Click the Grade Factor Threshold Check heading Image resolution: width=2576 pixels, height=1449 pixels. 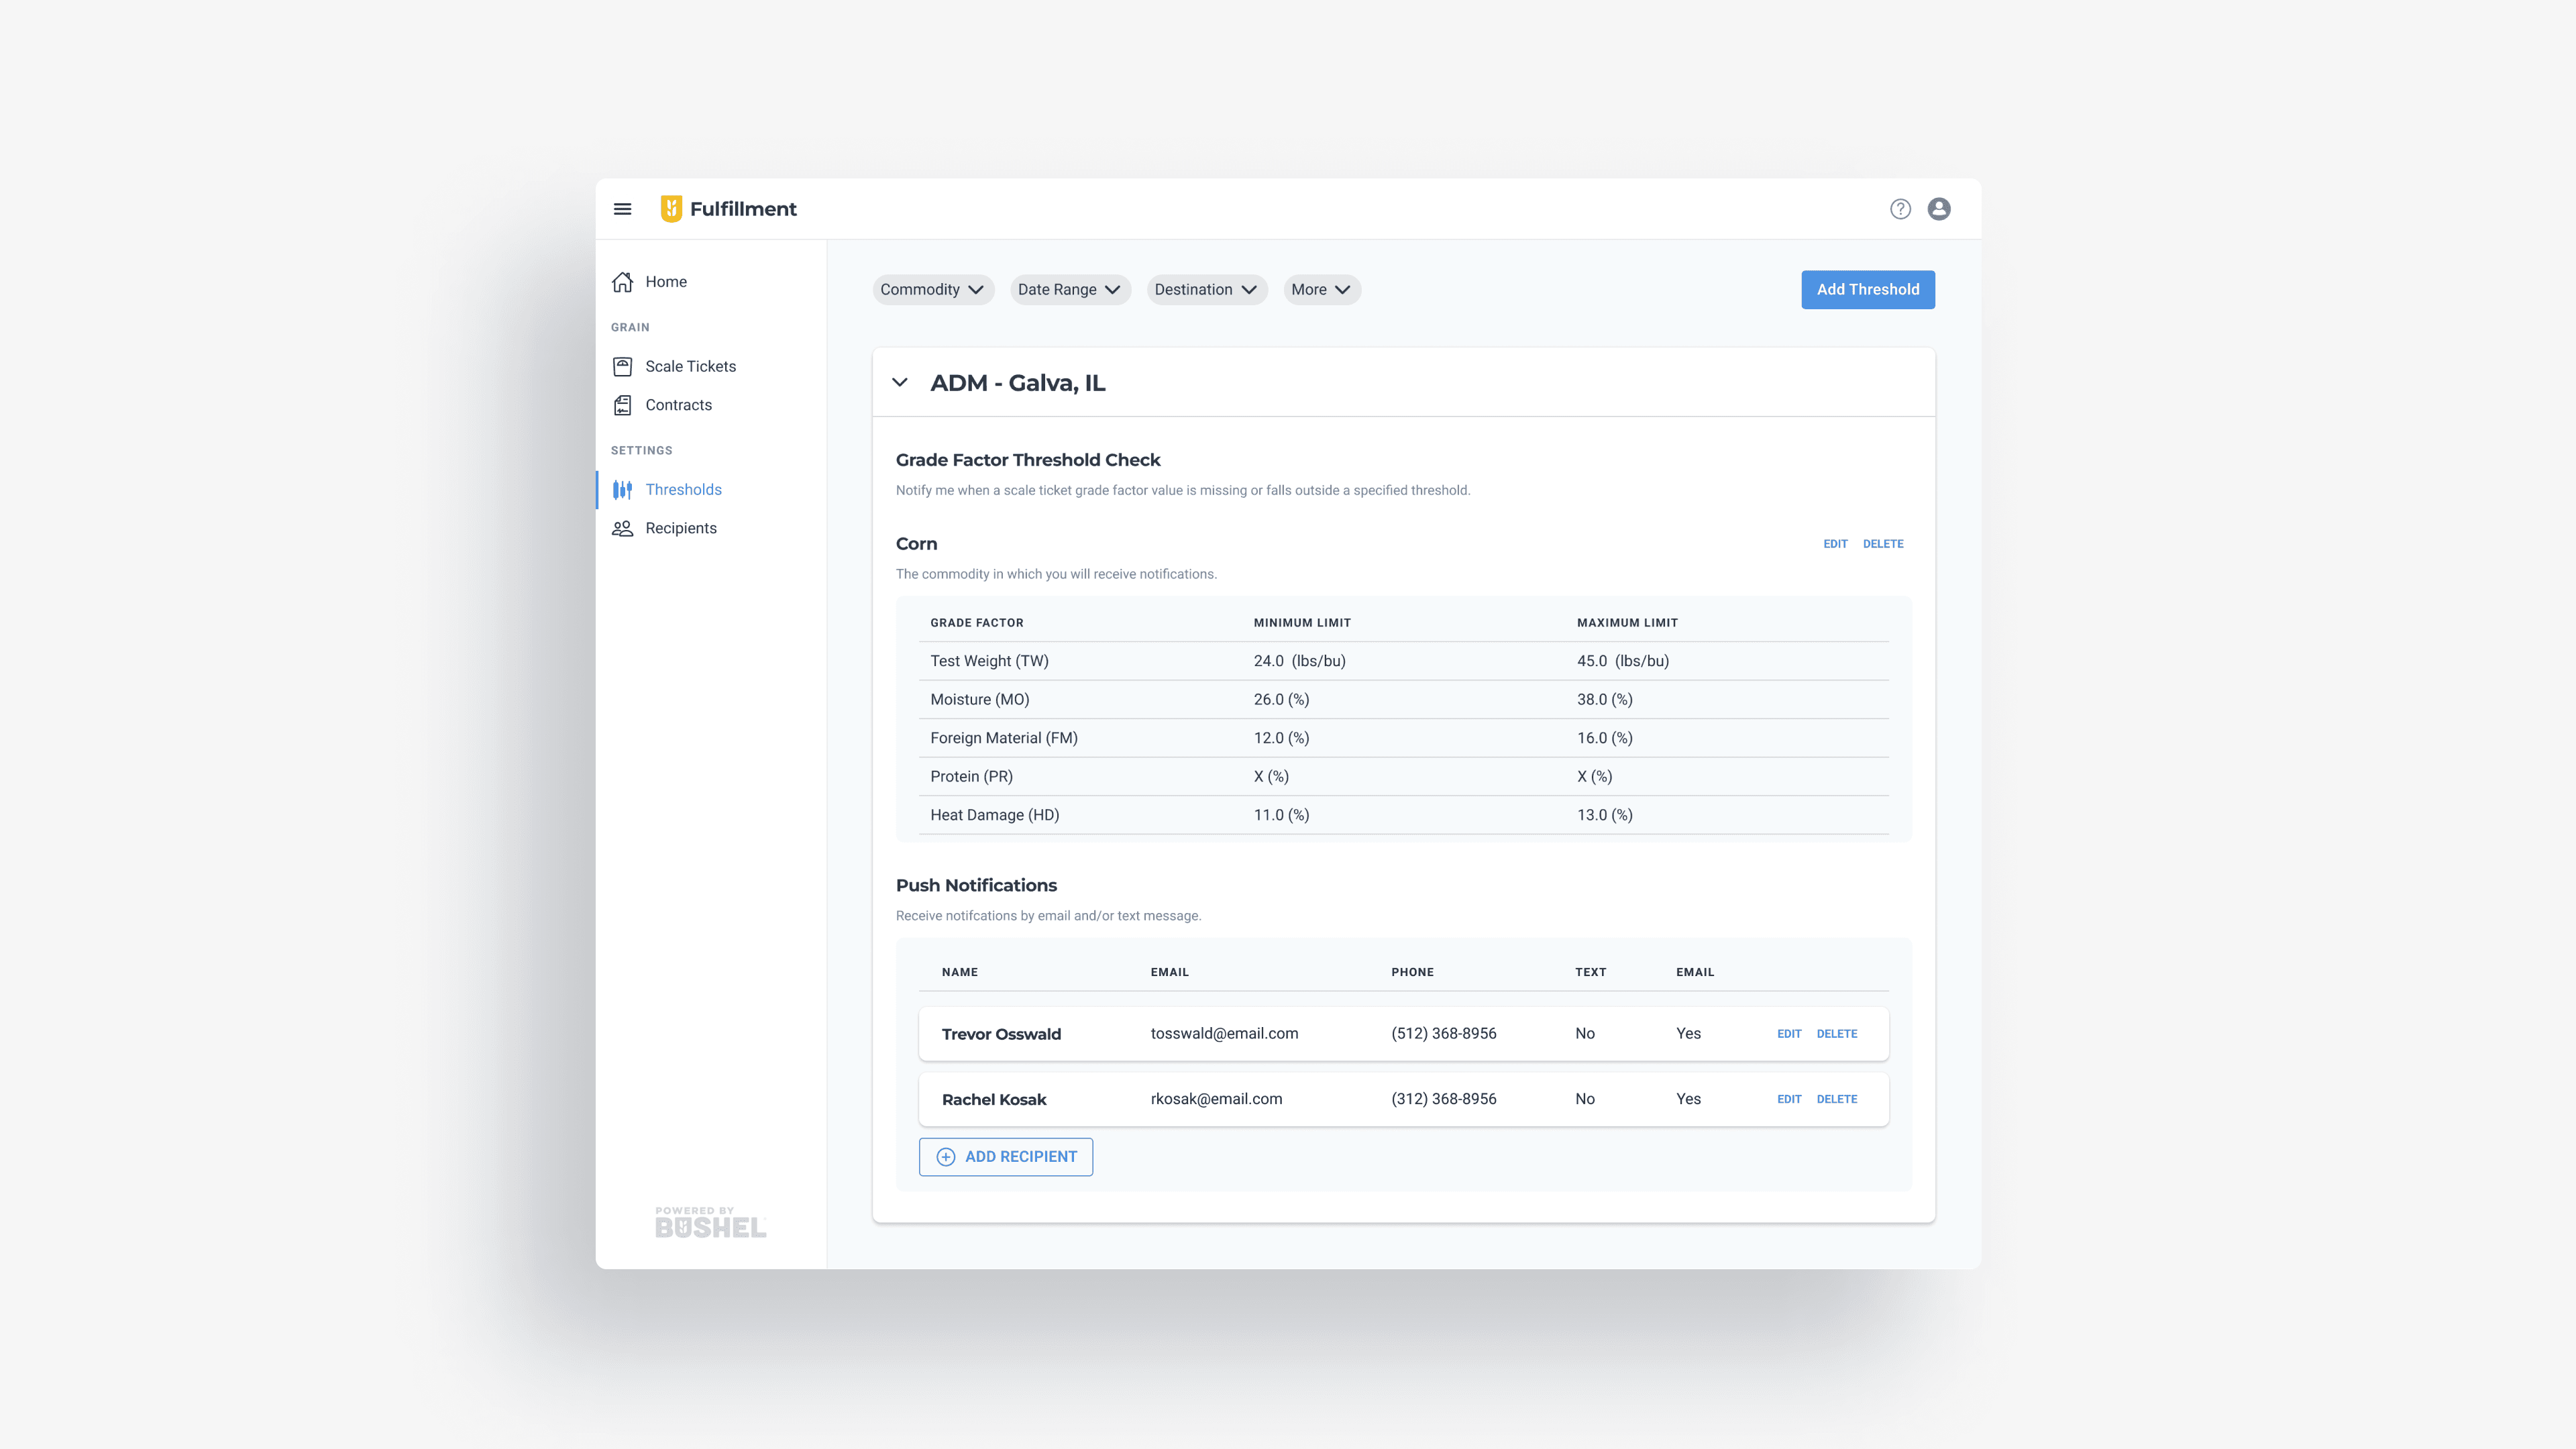1028,460
